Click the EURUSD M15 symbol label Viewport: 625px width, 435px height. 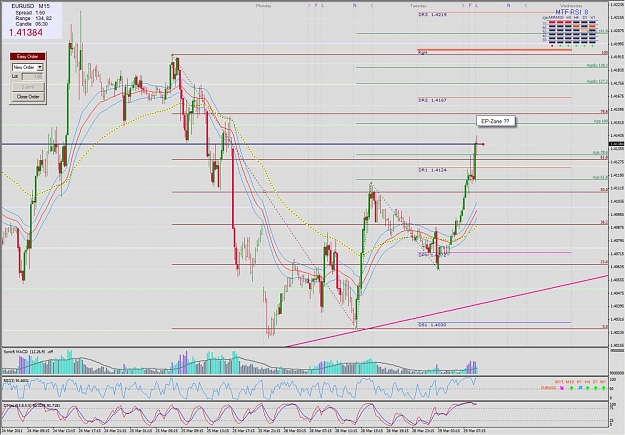[x=30, y=6]
